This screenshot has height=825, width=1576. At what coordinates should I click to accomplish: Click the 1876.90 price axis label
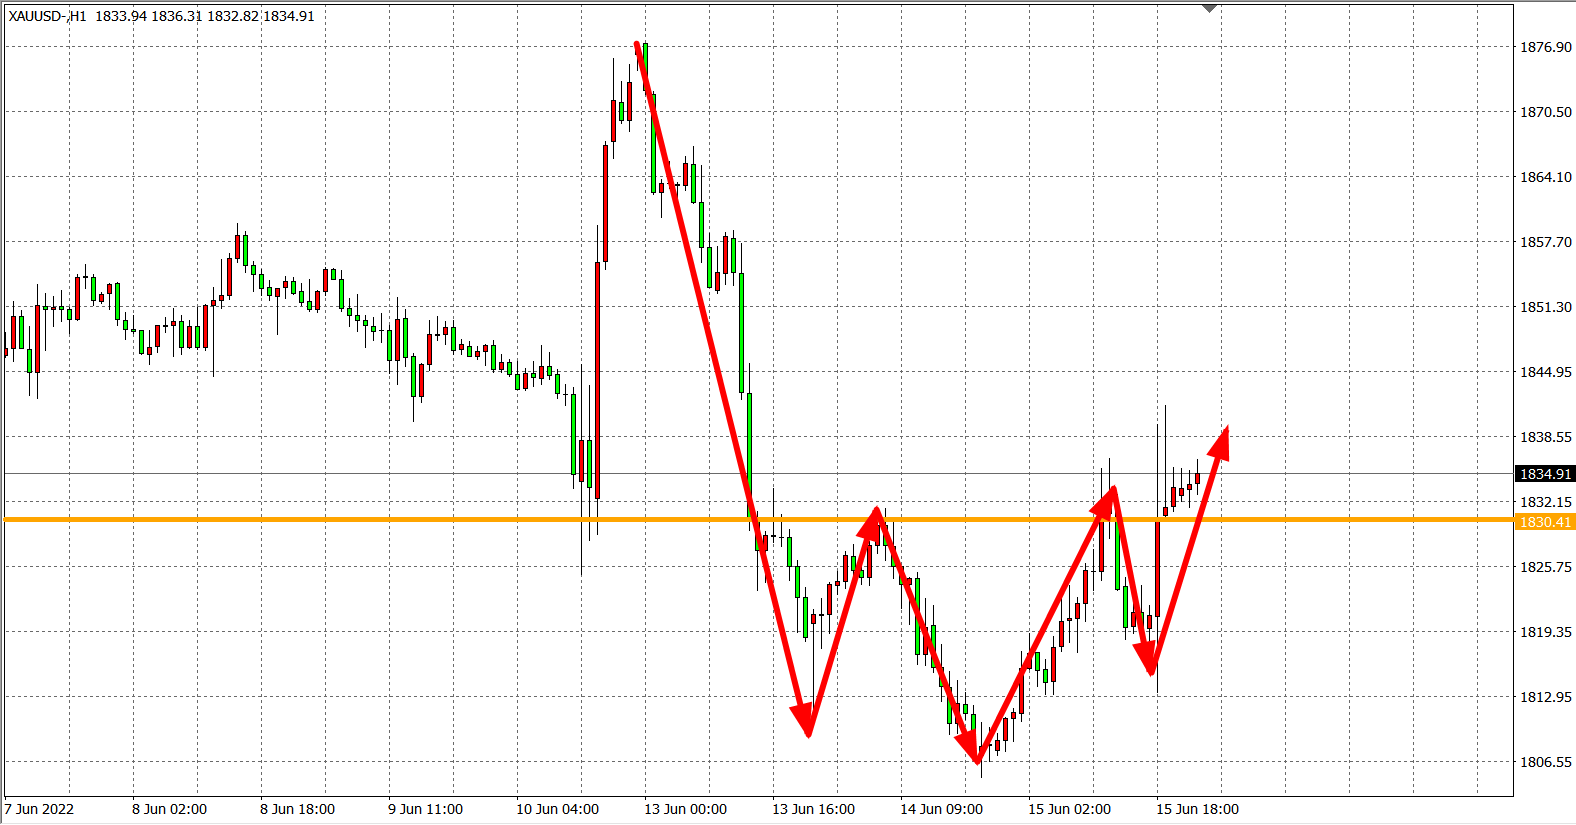1545,47
